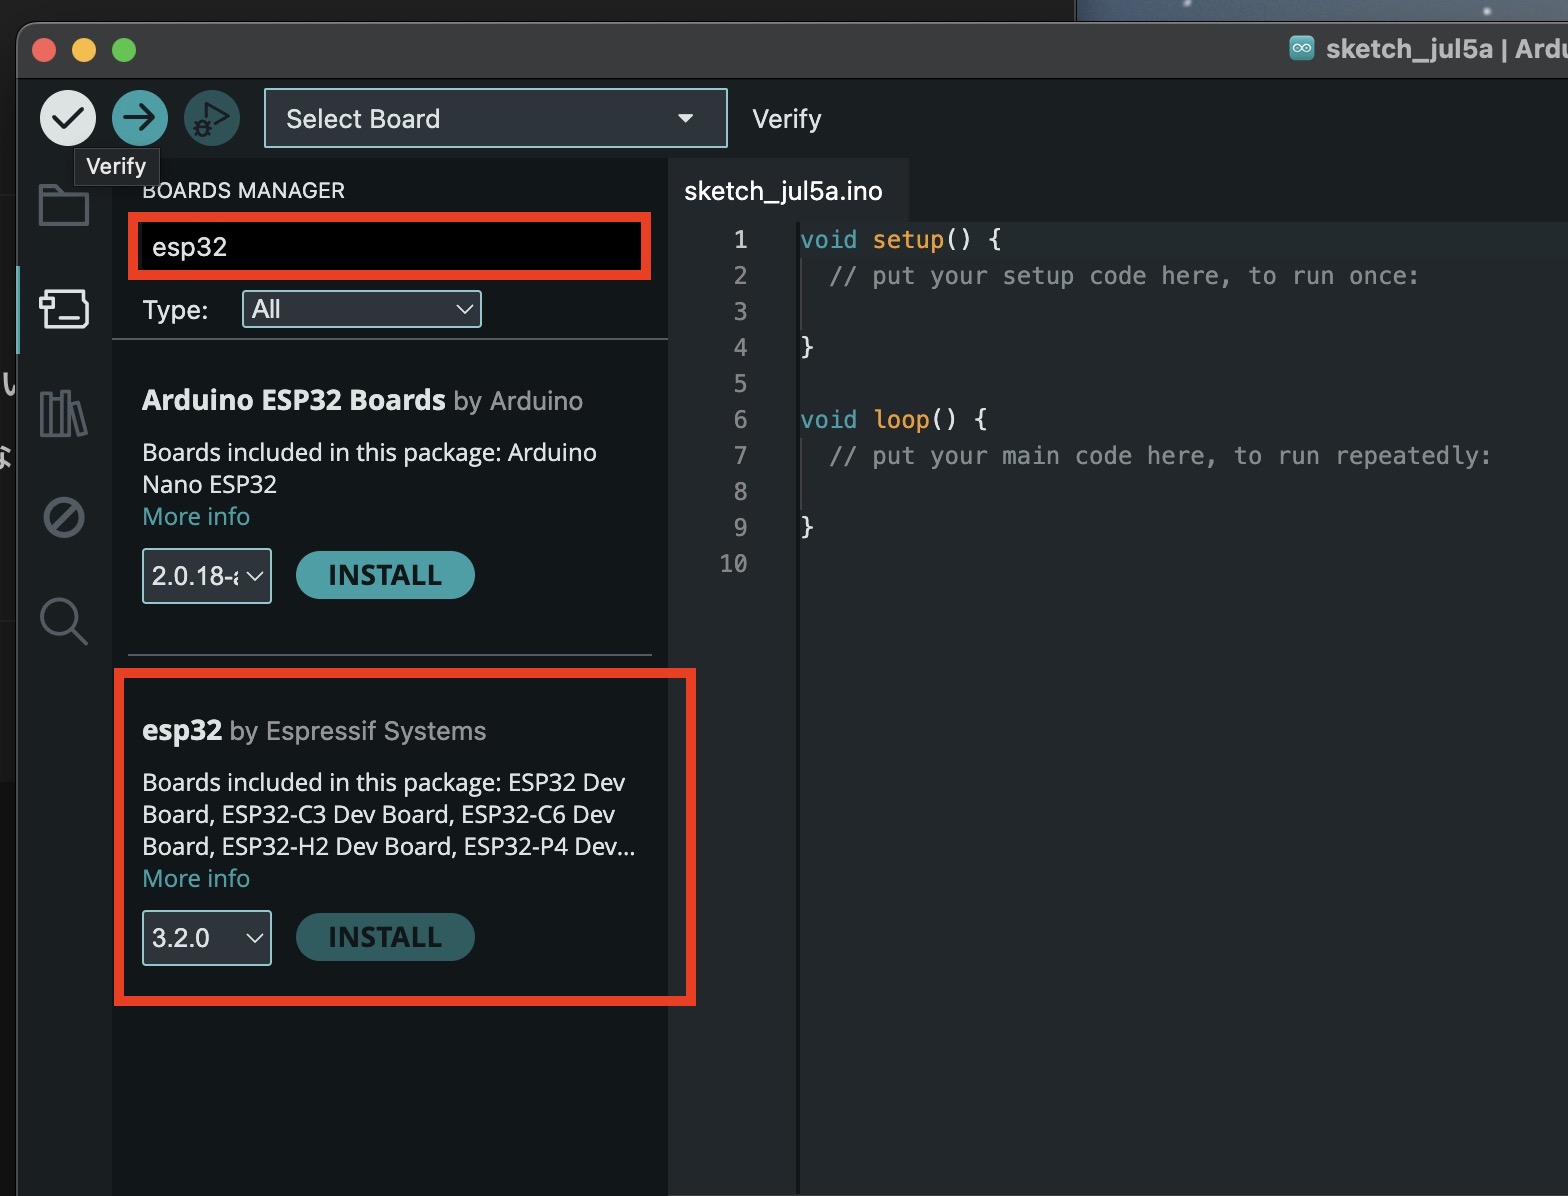1568x1196 pixels.
Task: Open the Boards Manager sidebar icon
Action: tap(64, 309)
